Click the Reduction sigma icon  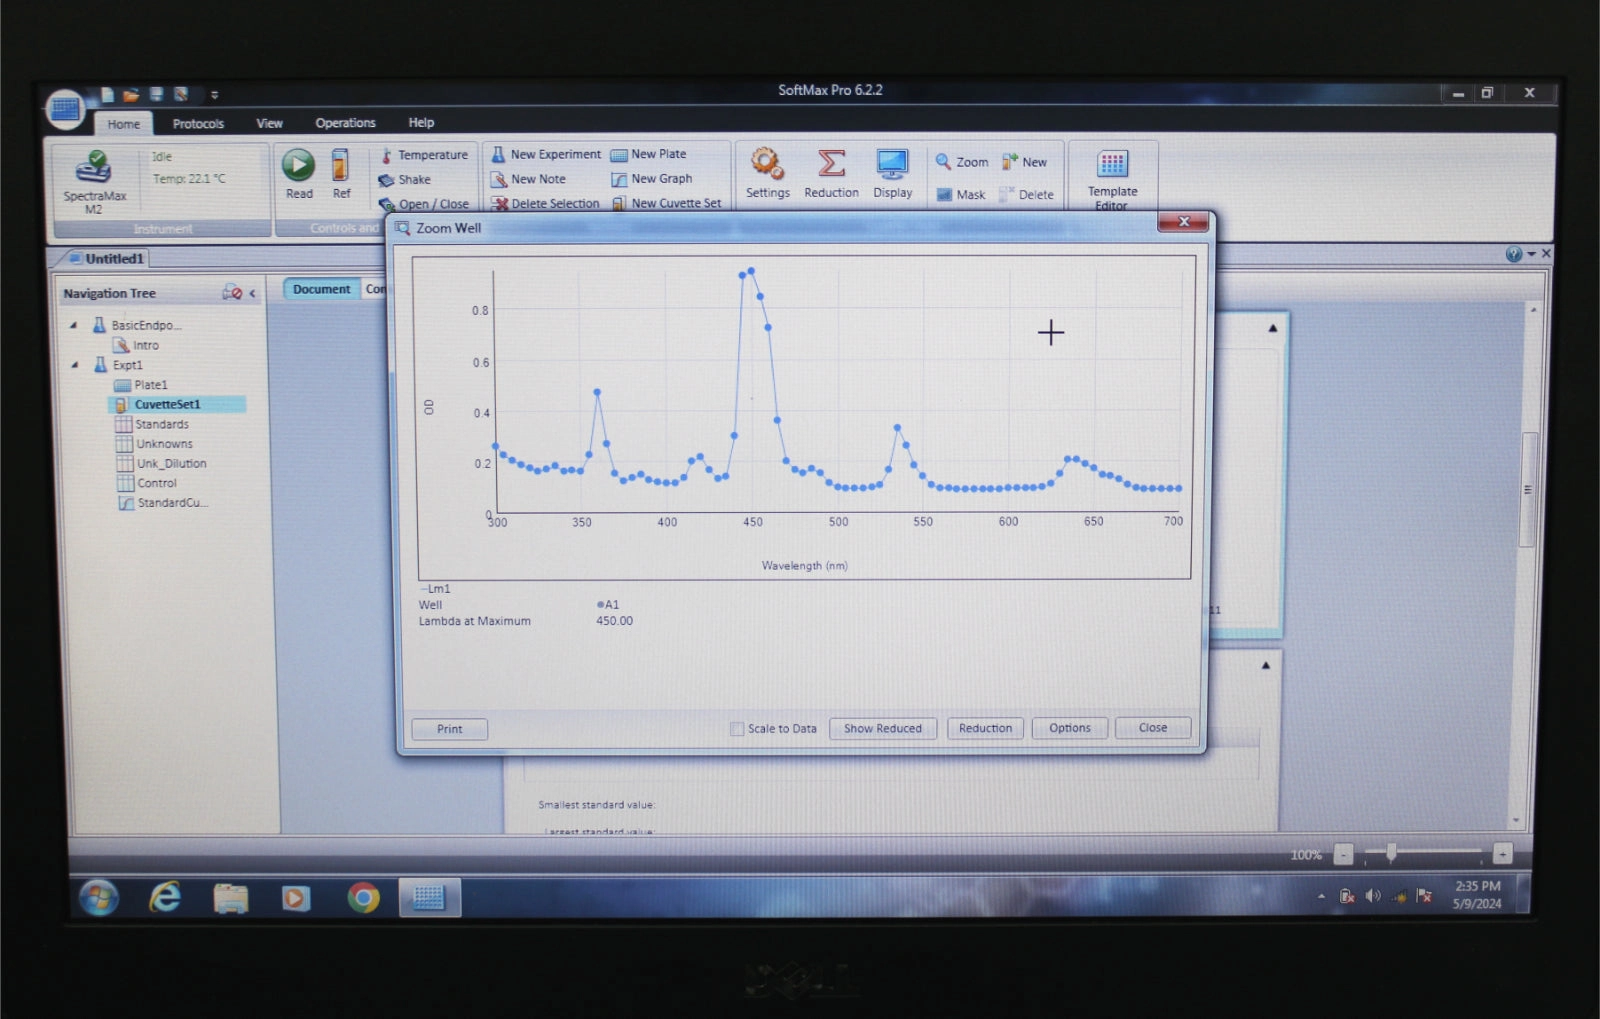(831, 165)
